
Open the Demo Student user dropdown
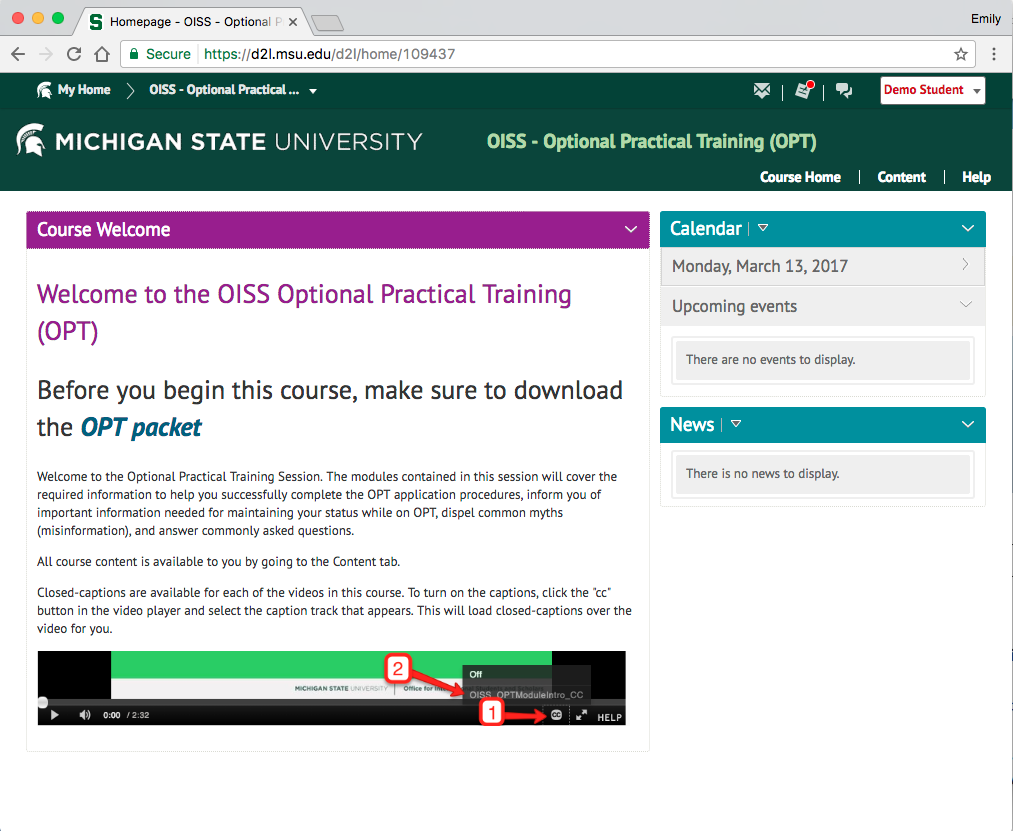click(932, 90)
